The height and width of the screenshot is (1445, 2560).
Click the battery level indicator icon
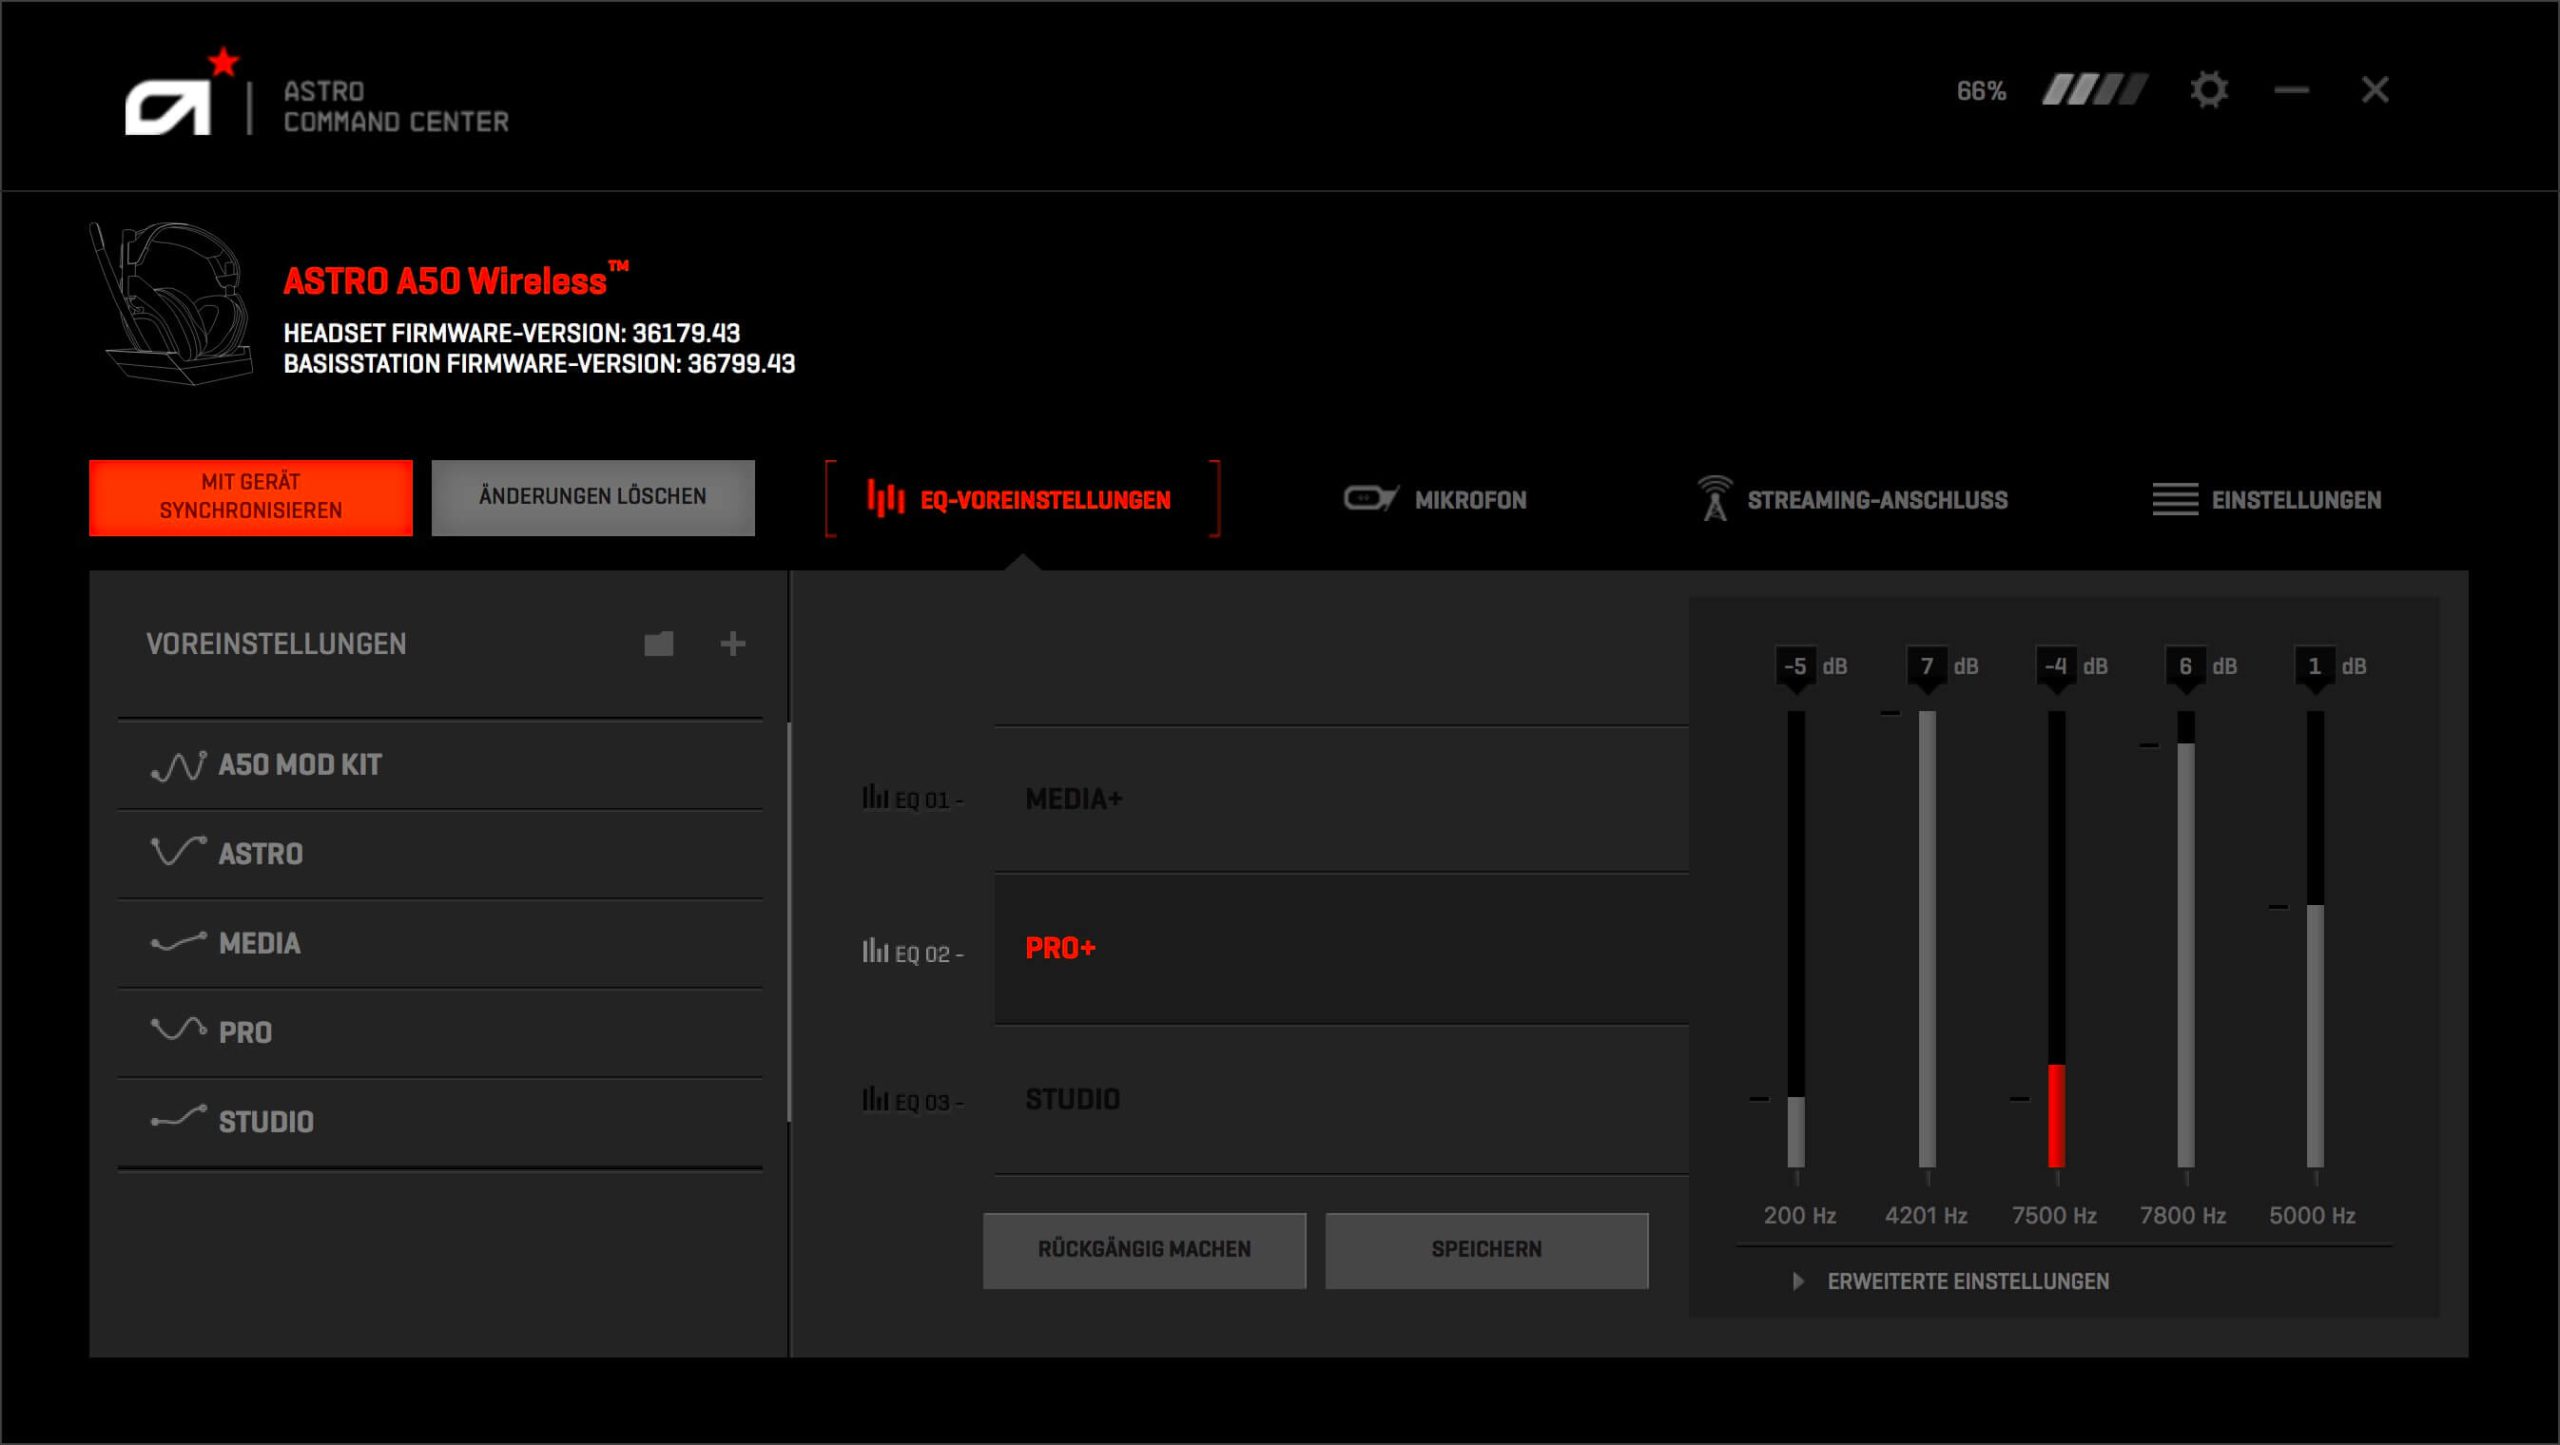(x=2094, y=90)
